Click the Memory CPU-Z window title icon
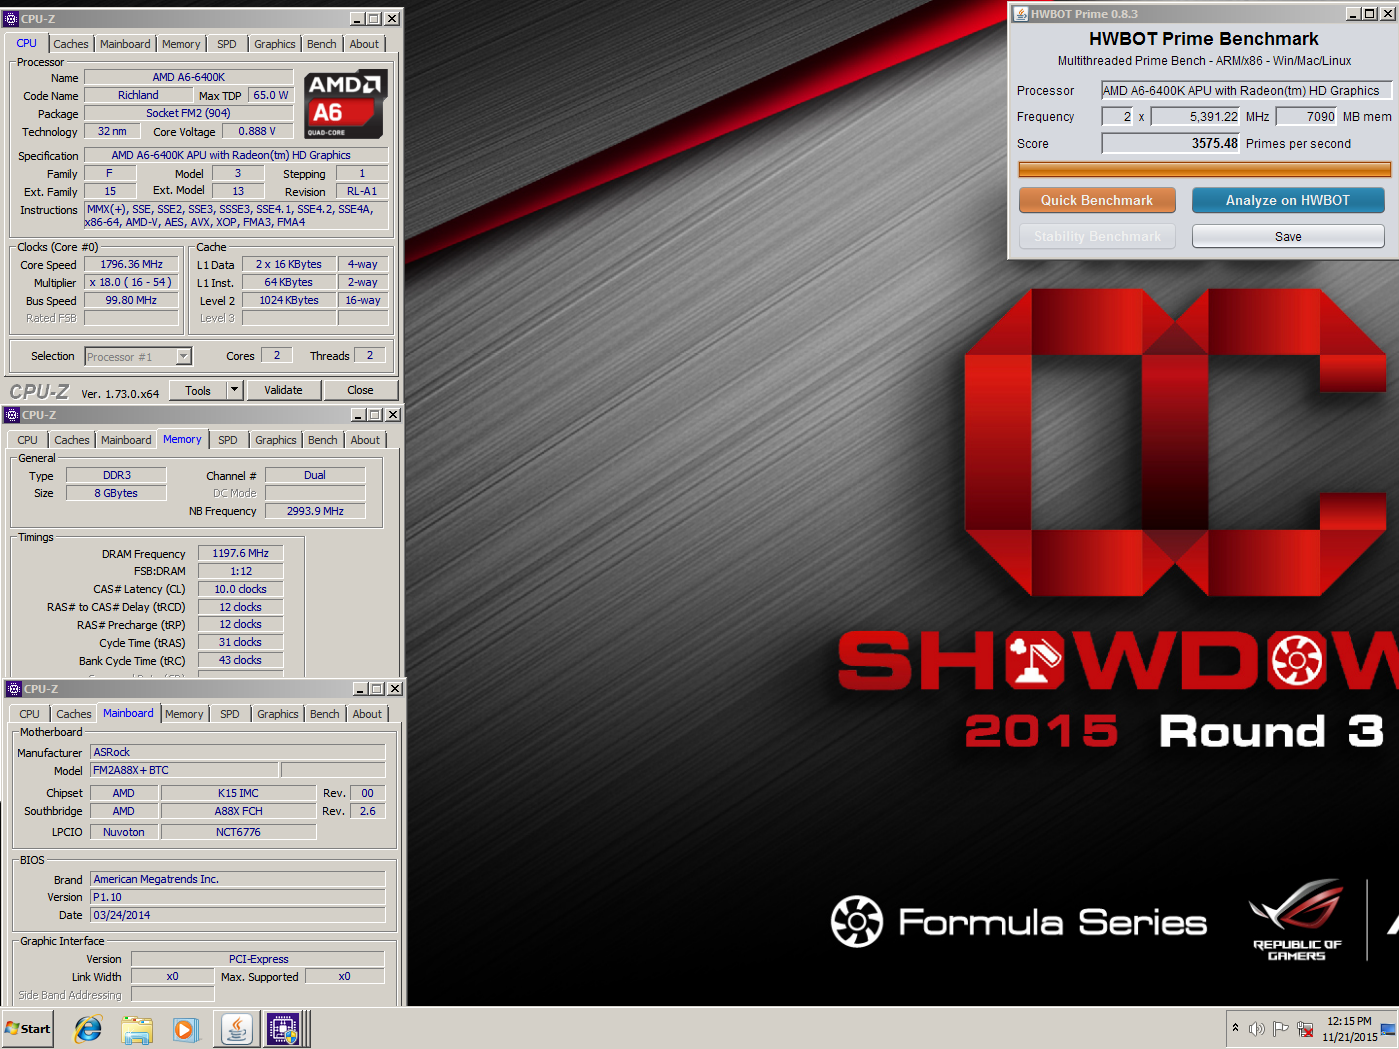Image resolution: width=1399 pixels, height=1049 pixels. click(12, 415)
